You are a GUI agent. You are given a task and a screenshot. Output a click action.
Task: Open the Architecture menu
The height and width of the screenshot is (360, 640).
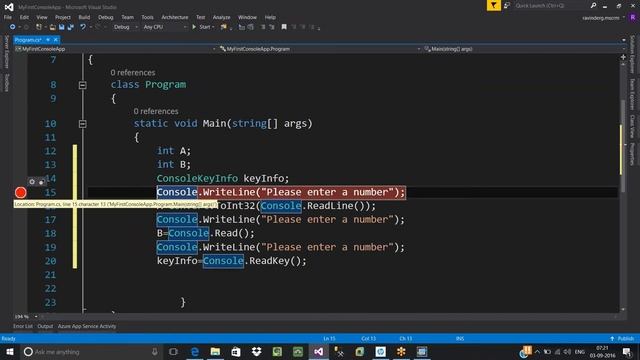pyautogui.click(x=175, y=17)
